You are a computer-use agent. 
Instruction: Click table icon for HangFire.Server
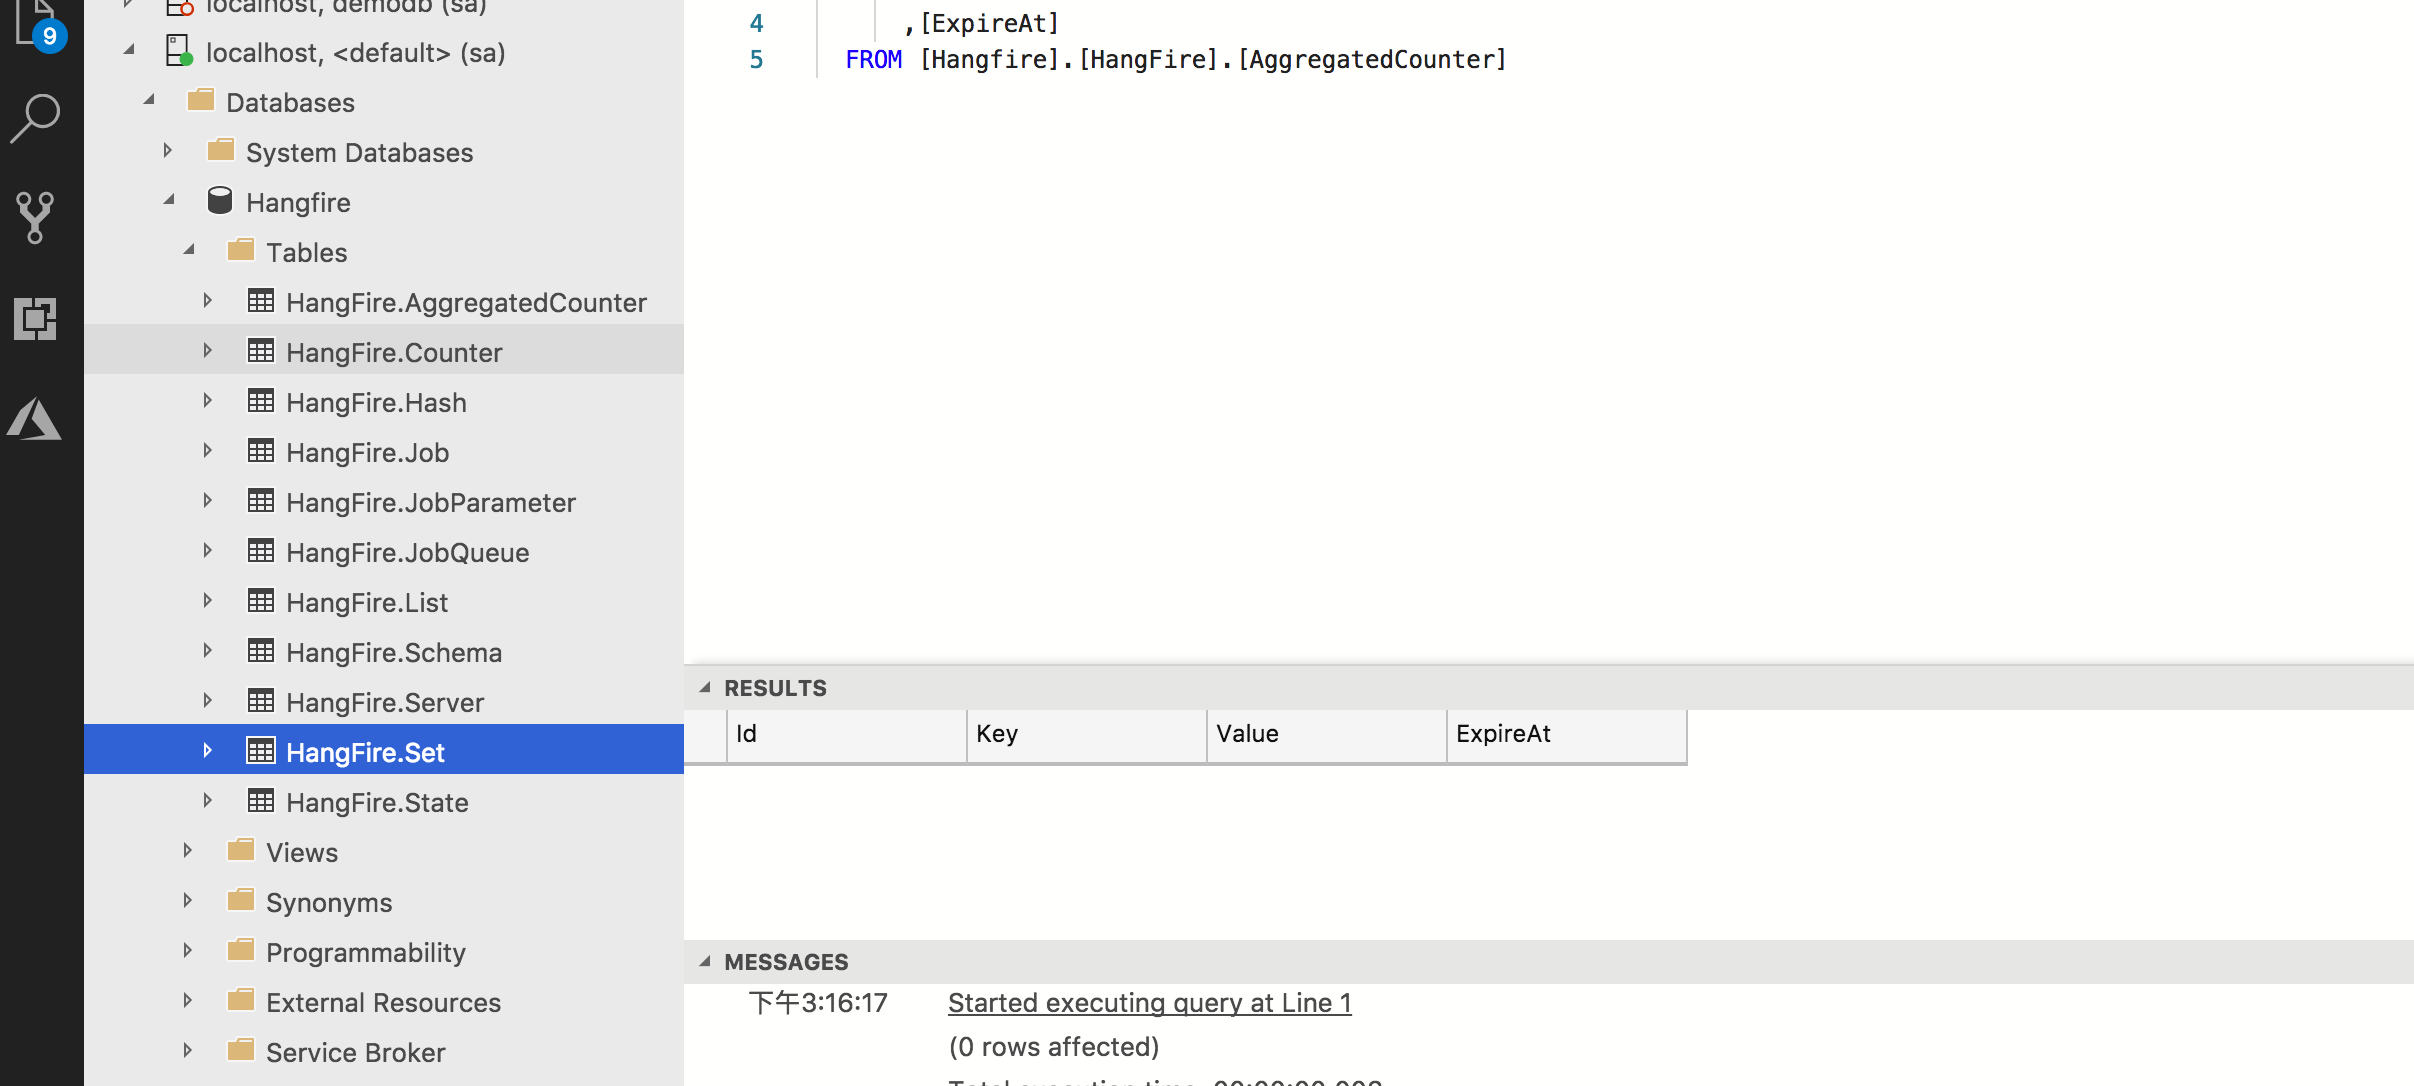[261, 701]
